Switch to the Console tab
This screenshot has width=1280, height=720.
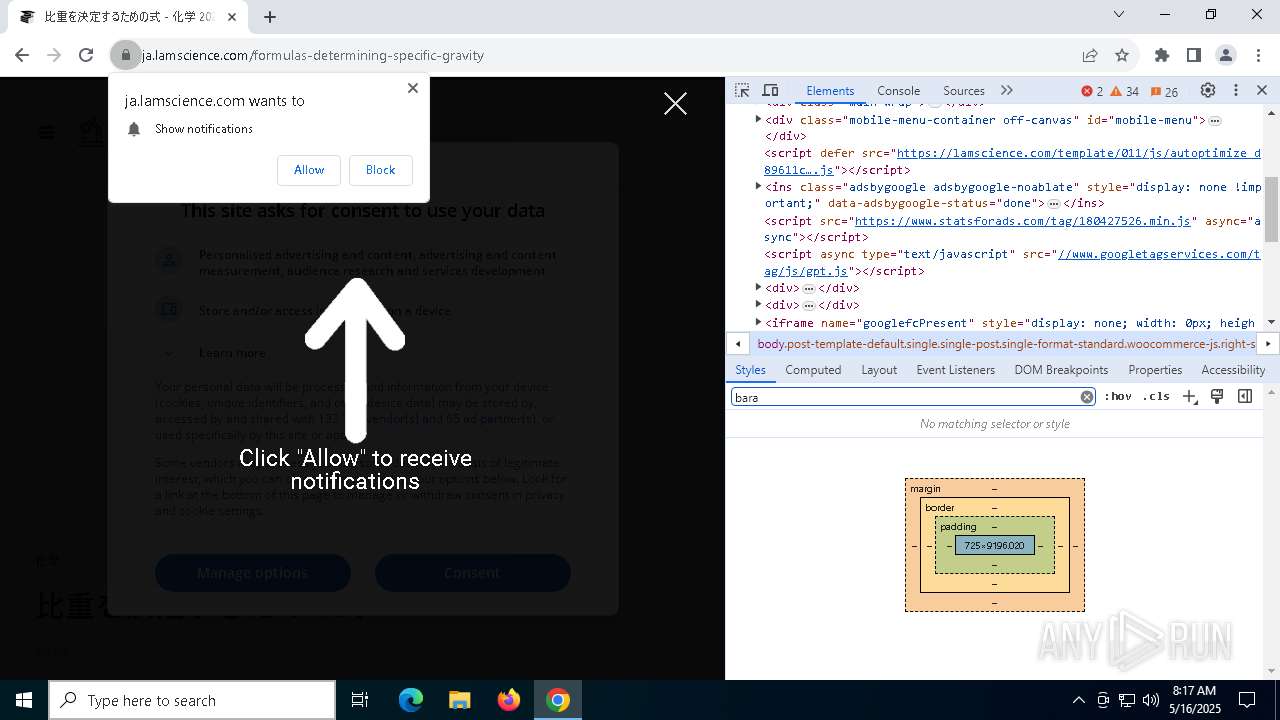pyautogui.click(x=898, y=90)
